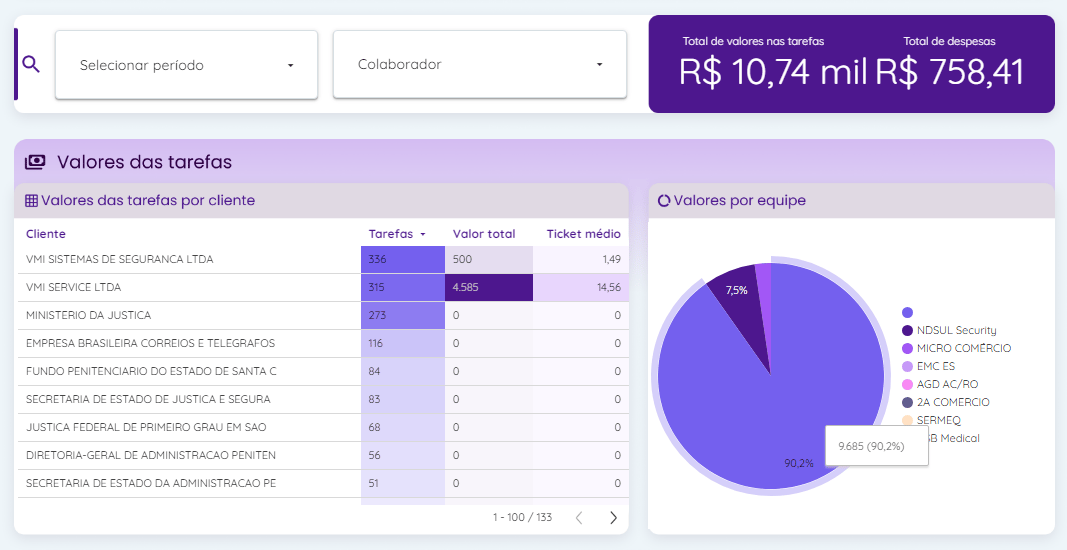Select MICRO COMÉRCIO legend entry
The width and height of the screenshot is (1067, 550).
point(963,348)
